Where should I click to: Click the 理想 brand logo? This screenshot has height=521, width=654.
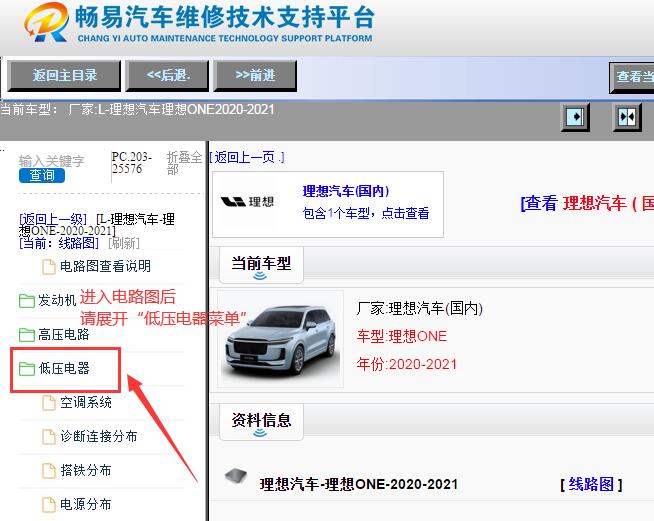coord(247,202)
